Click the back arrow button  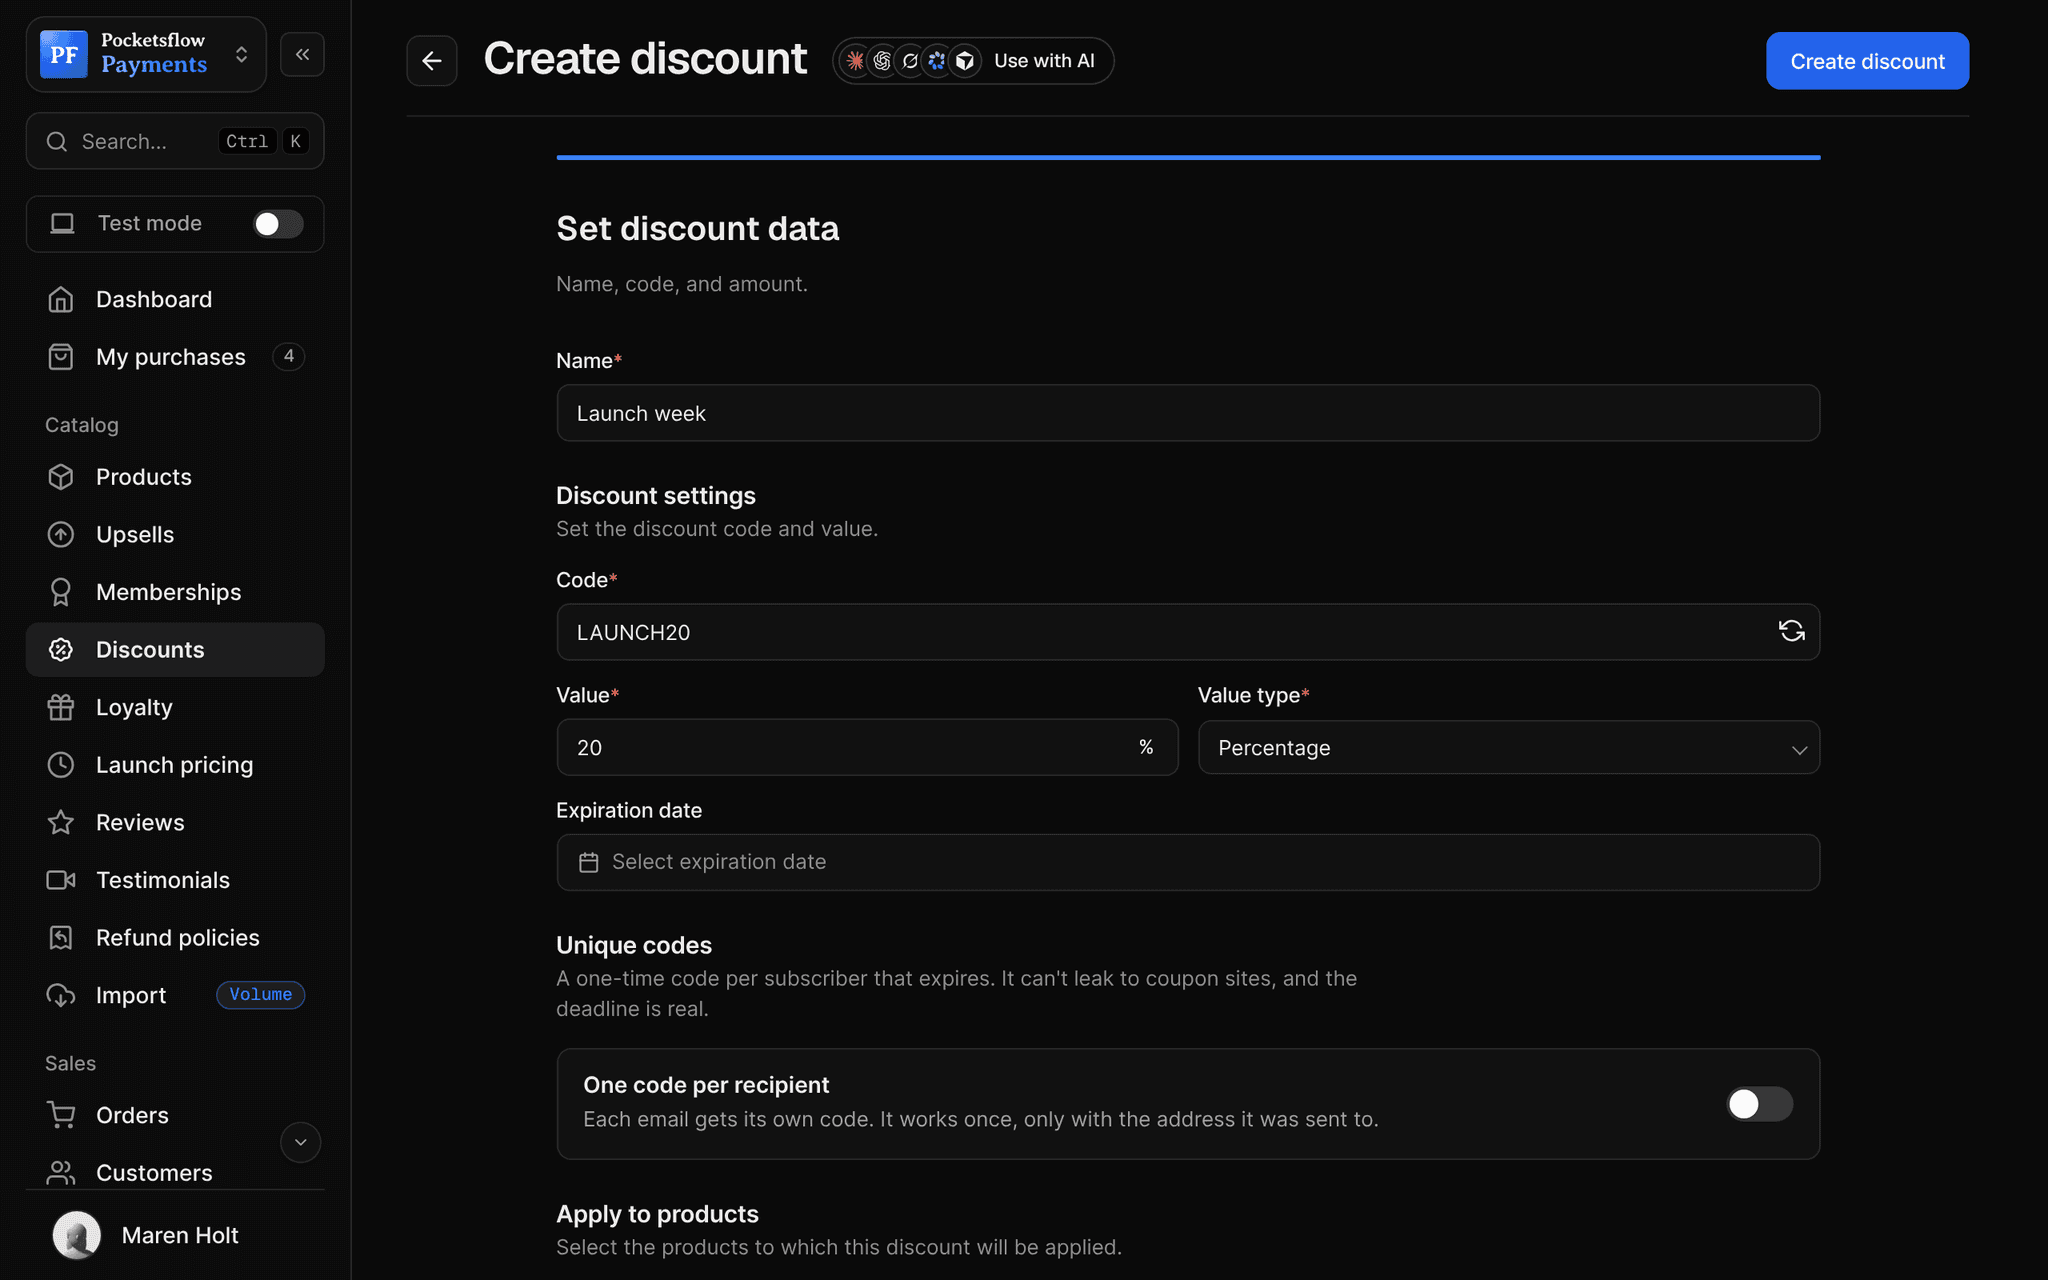tap(431, 61)
